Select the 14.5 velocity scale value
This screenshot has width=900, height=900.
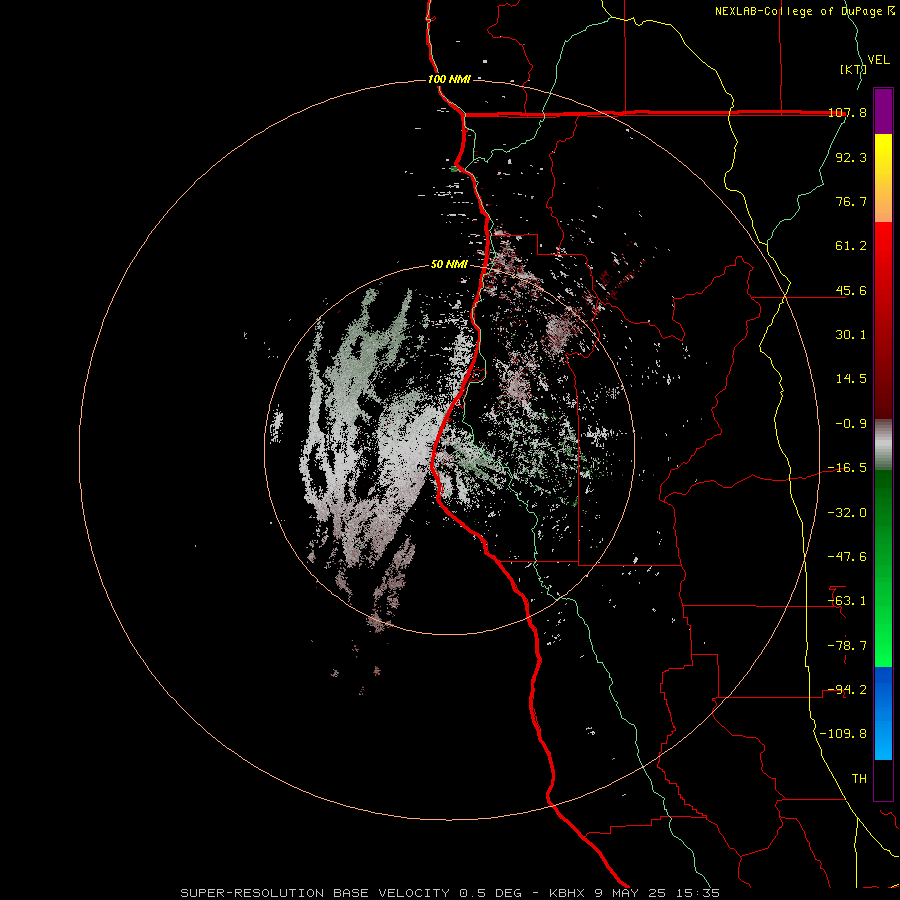851,379
